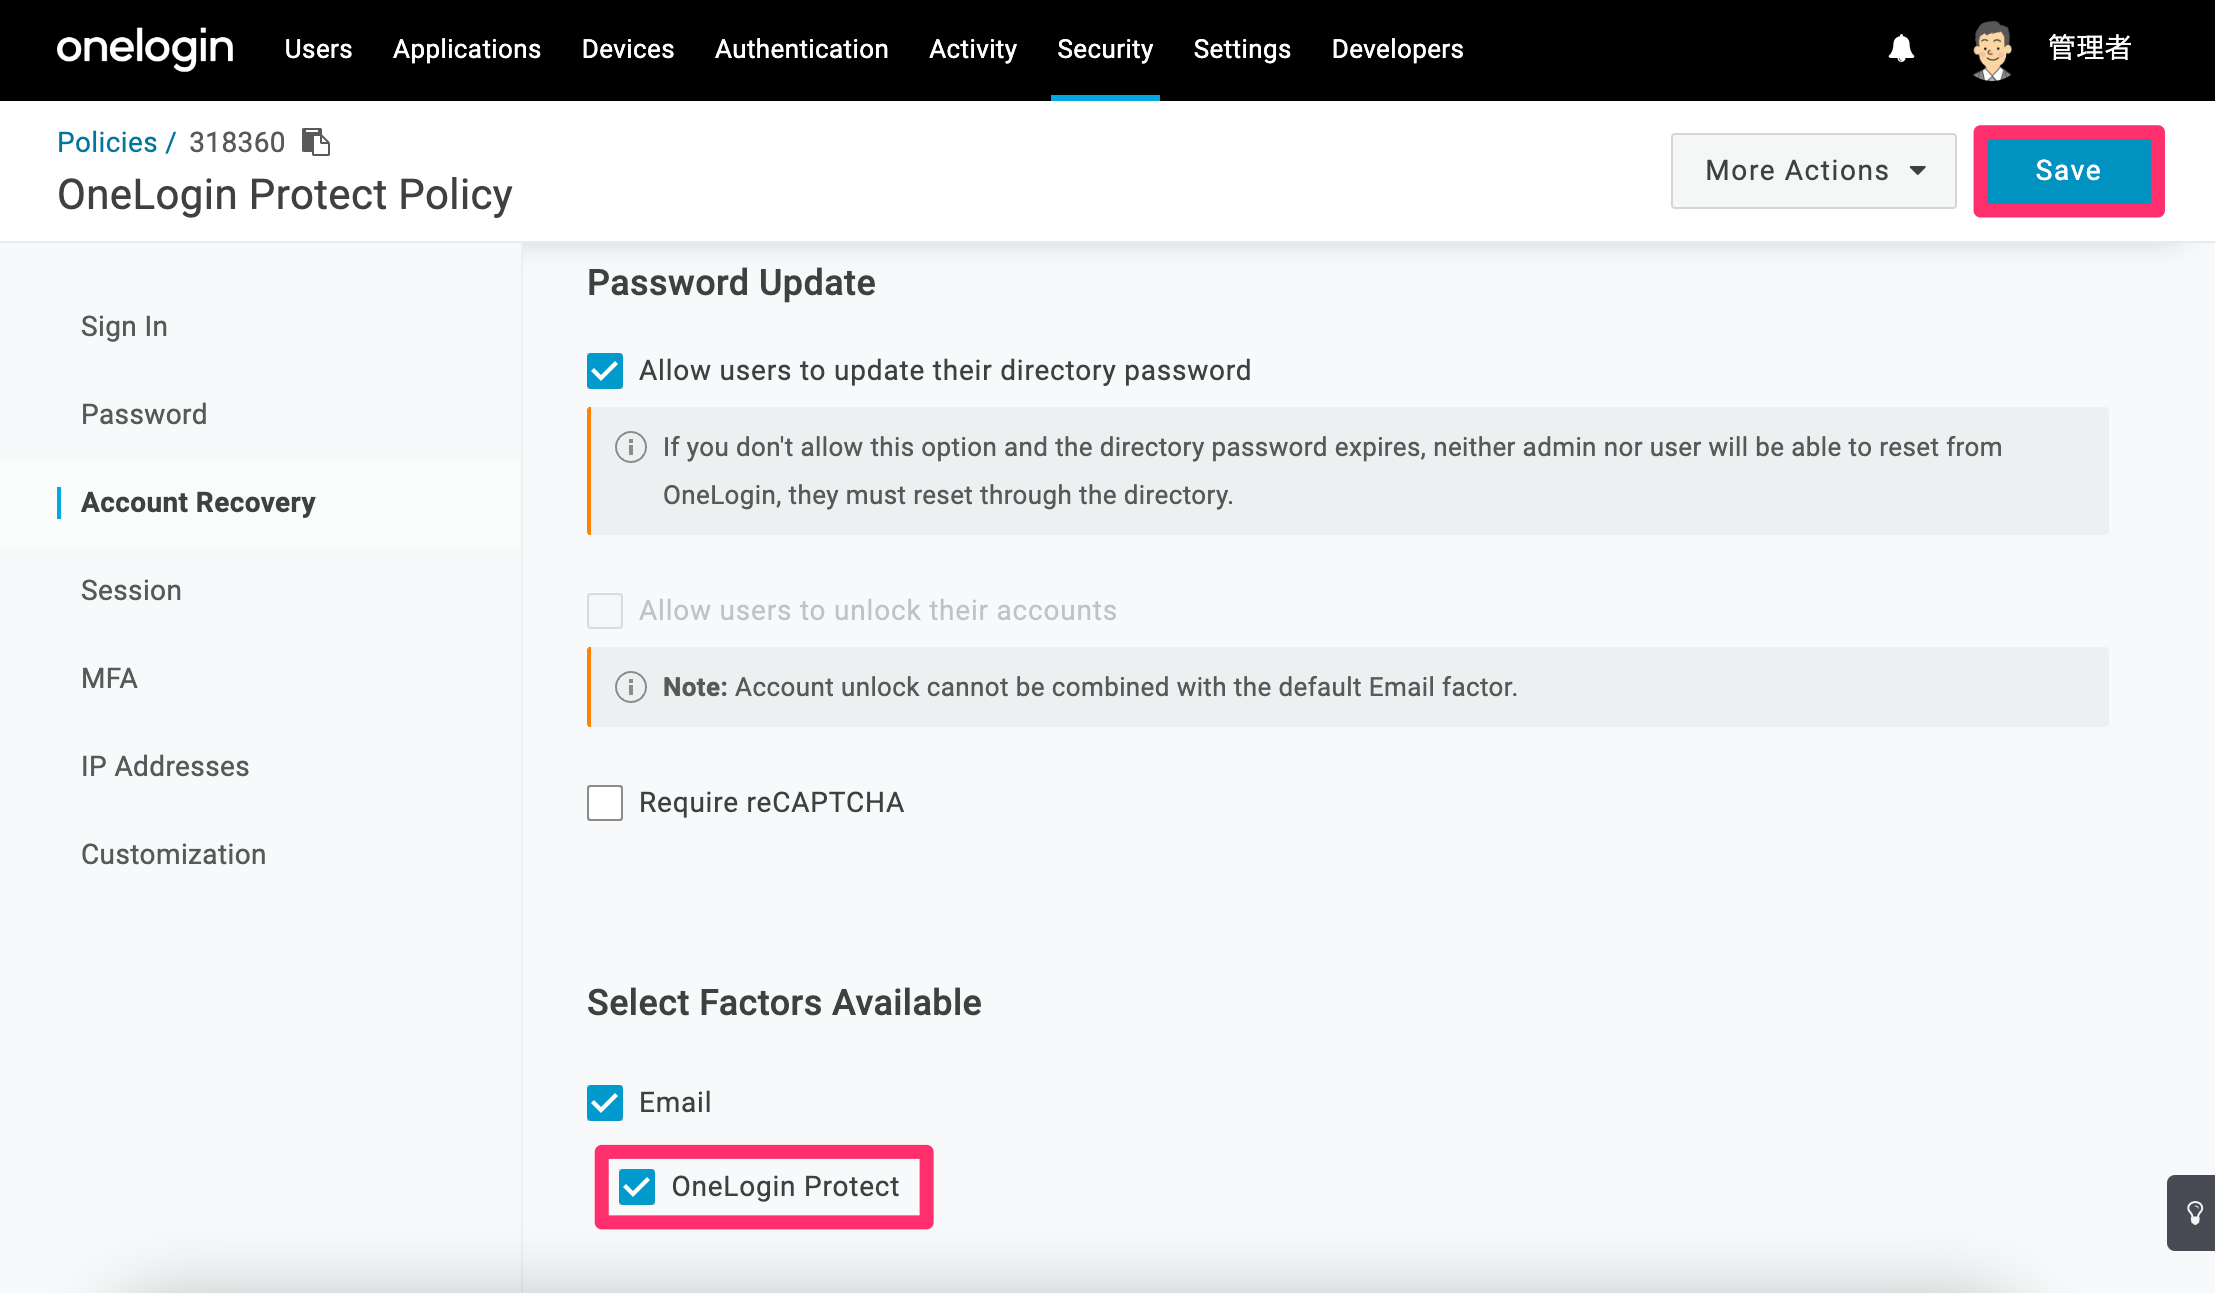This screenshot has height=1293, width=2215.
Task: Click the OneLogin Protect Policy title
Action: point(285,195)
